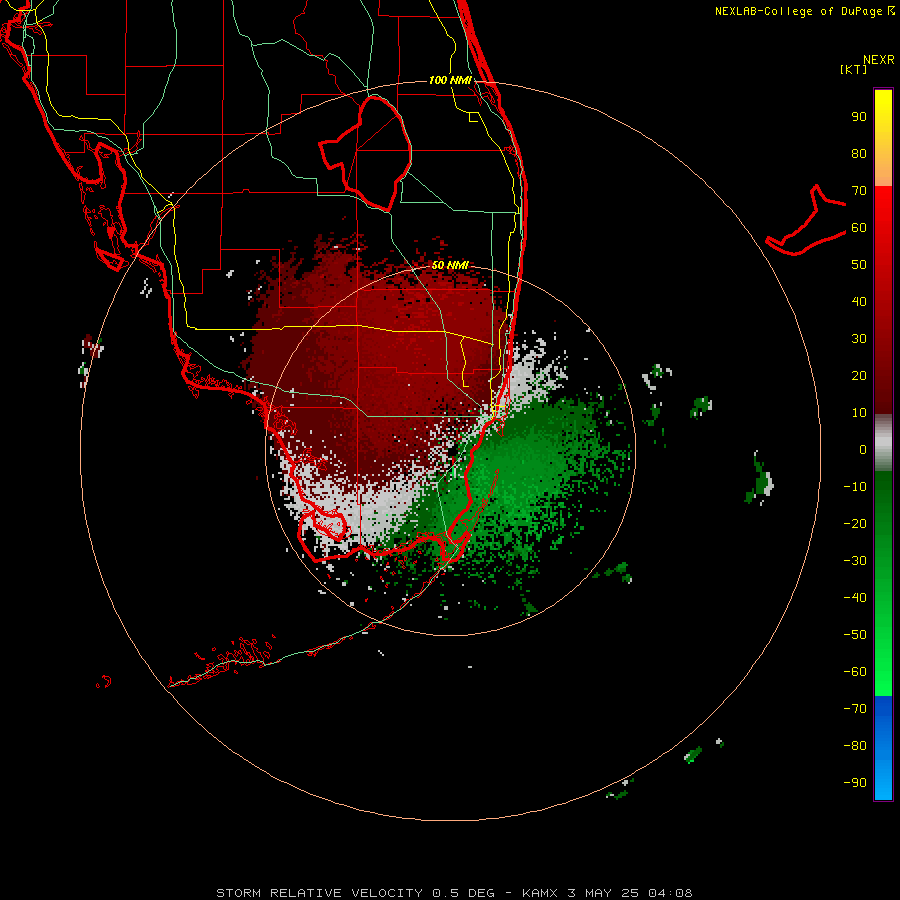The image size is (900, 900).
Task: Click the 90 value on velocity scale
Action: [859, 117]
